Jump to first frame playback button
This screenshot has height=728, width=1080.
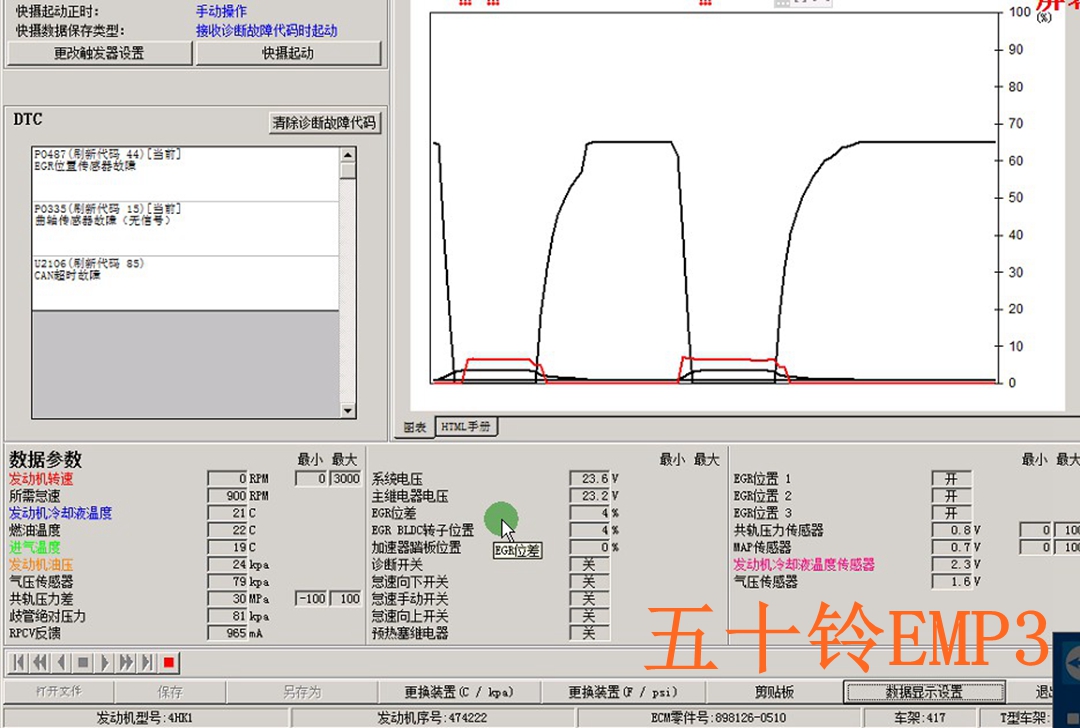[19, 663]
